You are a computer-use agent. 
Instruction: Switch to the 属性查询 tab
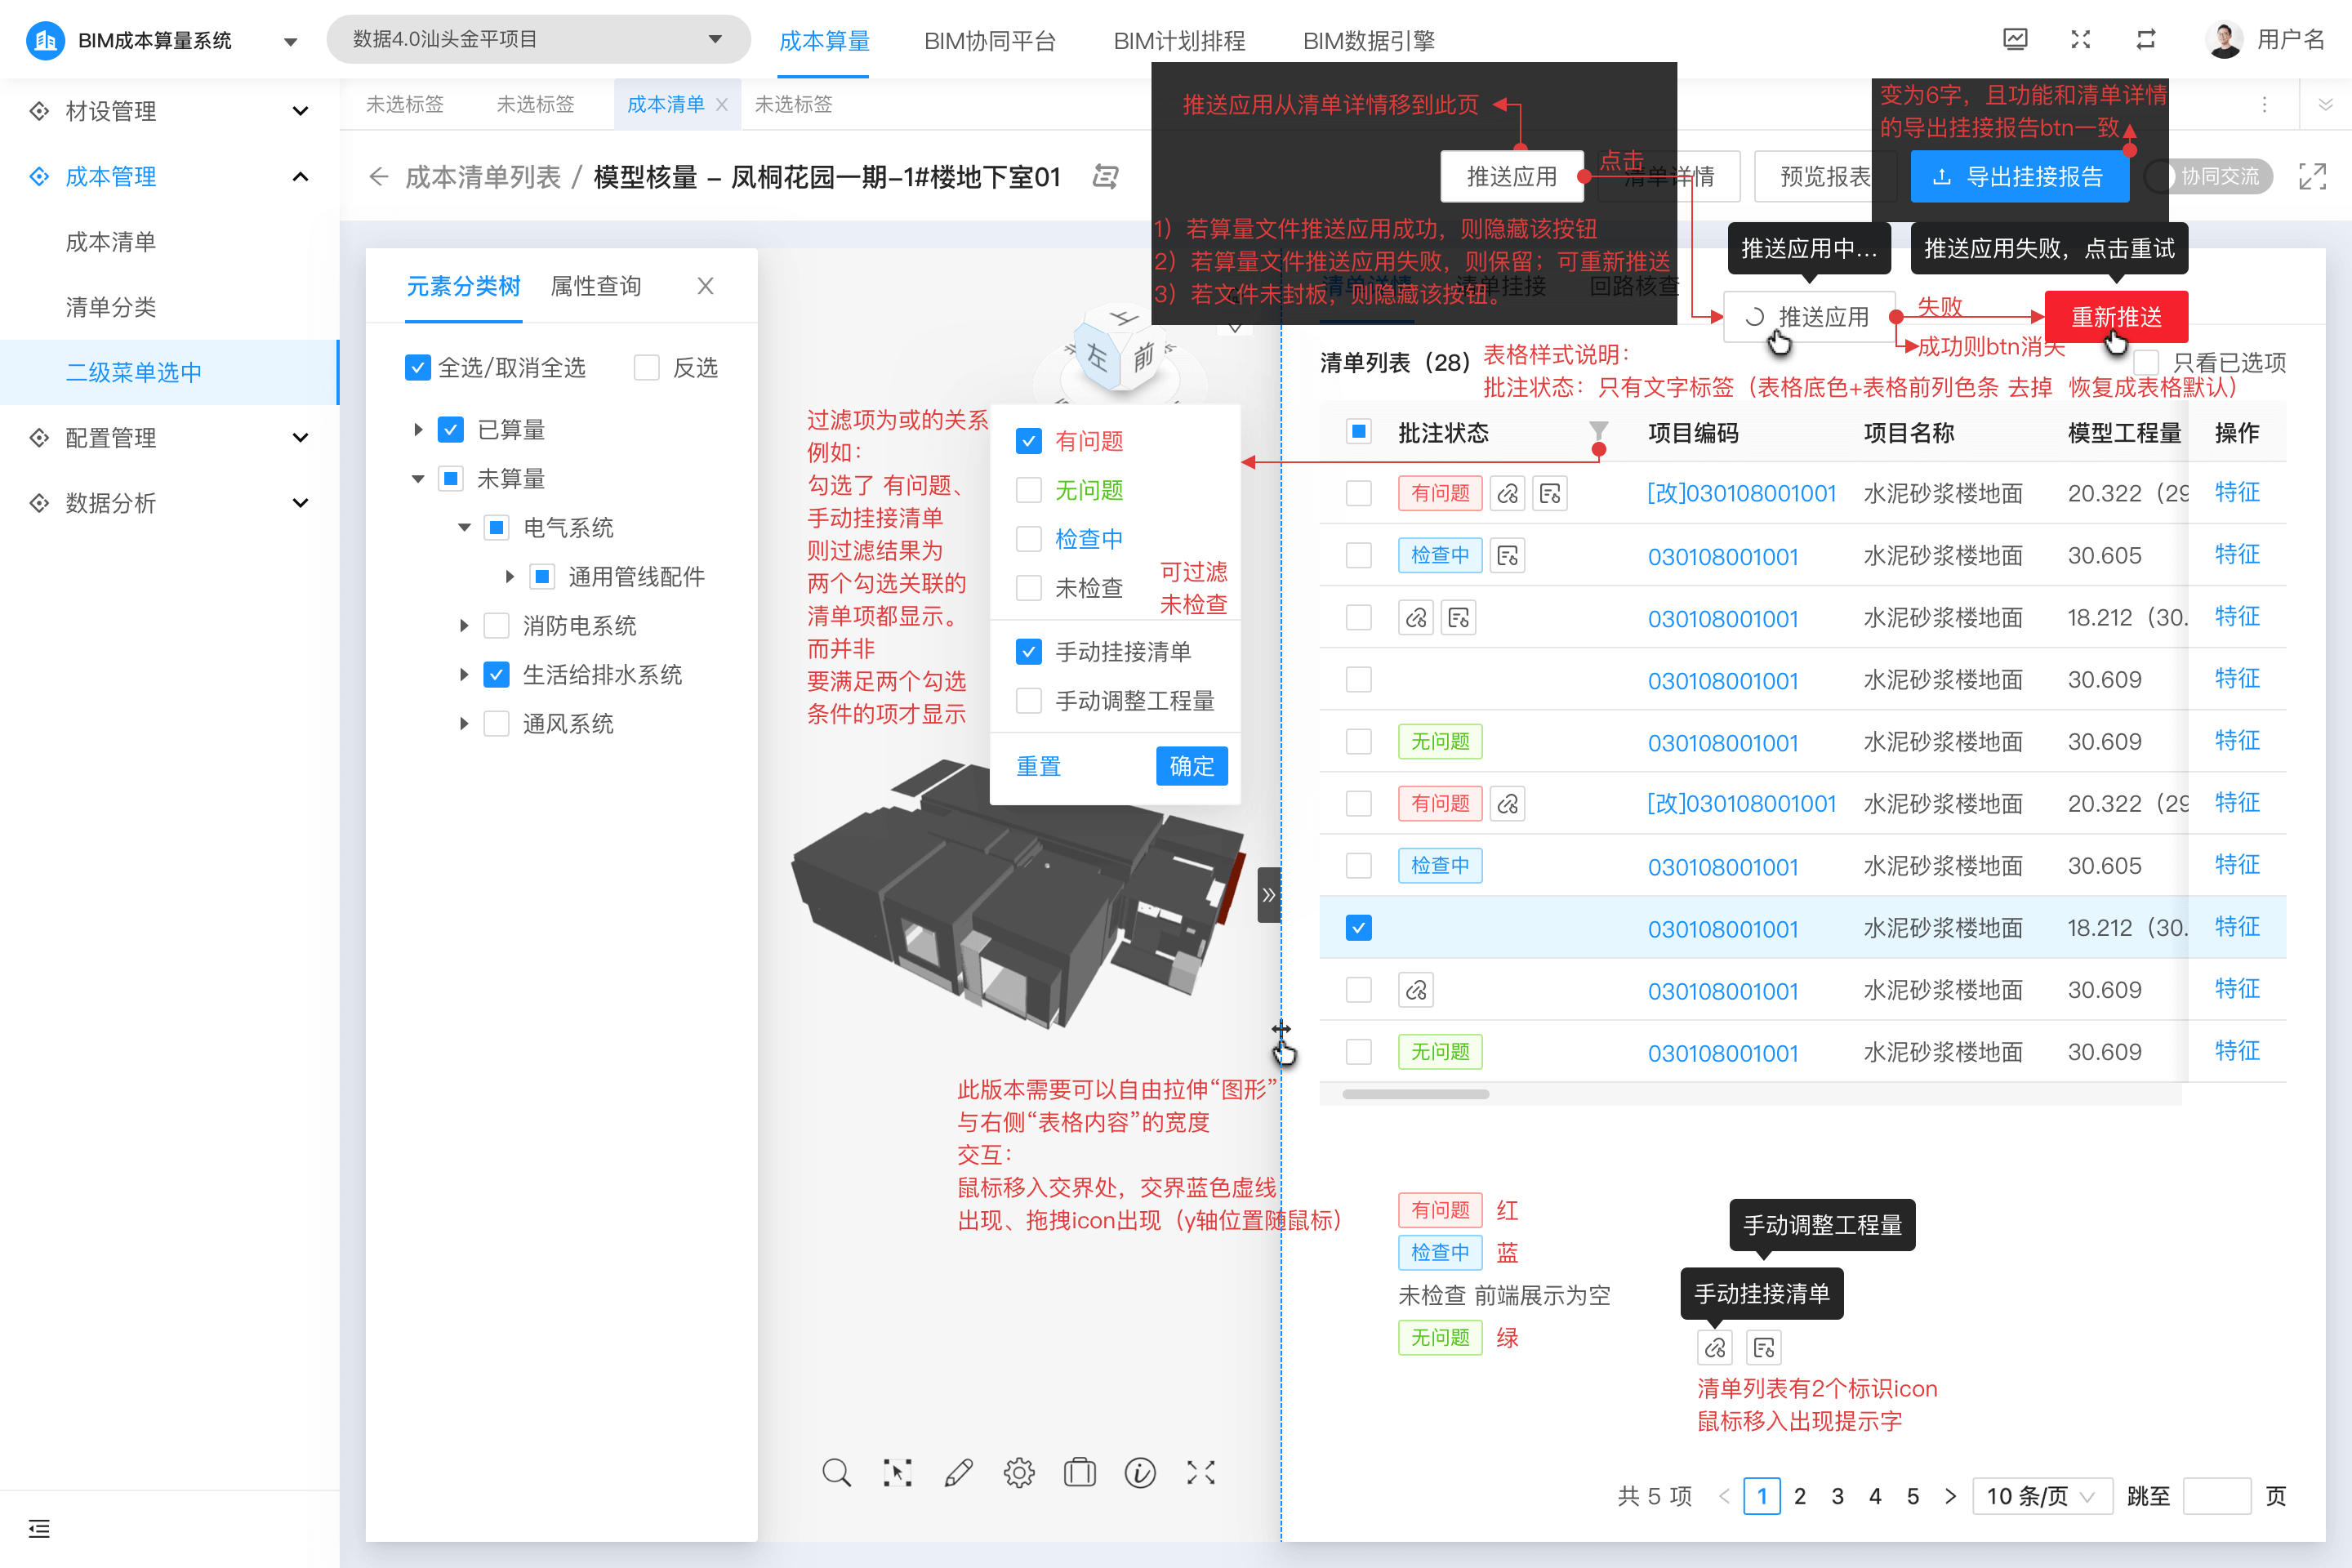click(x=596, y=287)
